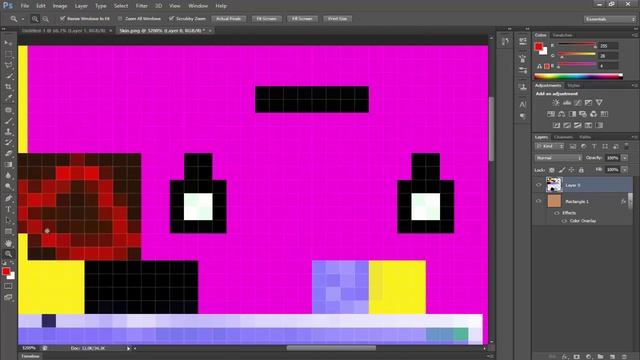Viewport: 640px width, 360px height.
Task: Click the Print Size button
Action: click(x=338, y=19)
